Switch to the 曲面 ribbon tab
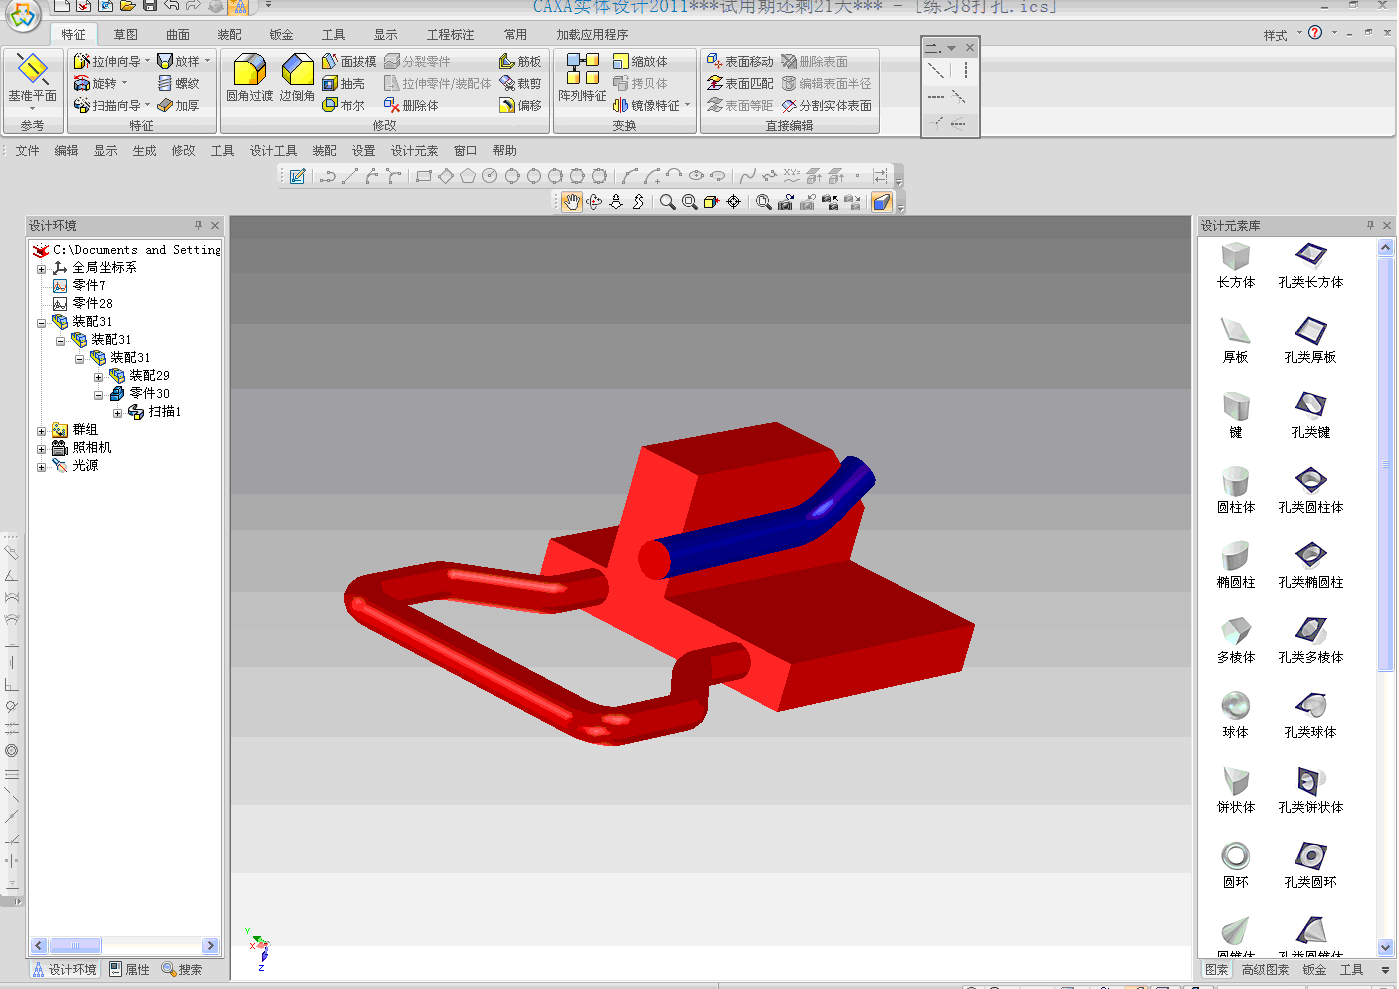Screen dimensions: 1399x989 pyautogui.click(x=178, y=35)
